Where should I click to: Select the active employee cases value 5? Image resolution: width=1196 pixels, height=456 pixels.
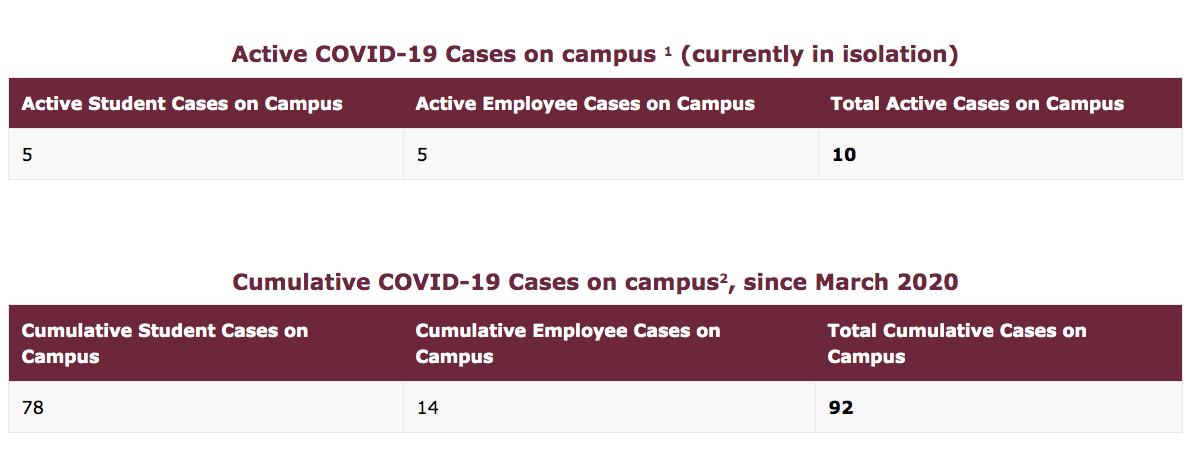(x=422, y=155)
